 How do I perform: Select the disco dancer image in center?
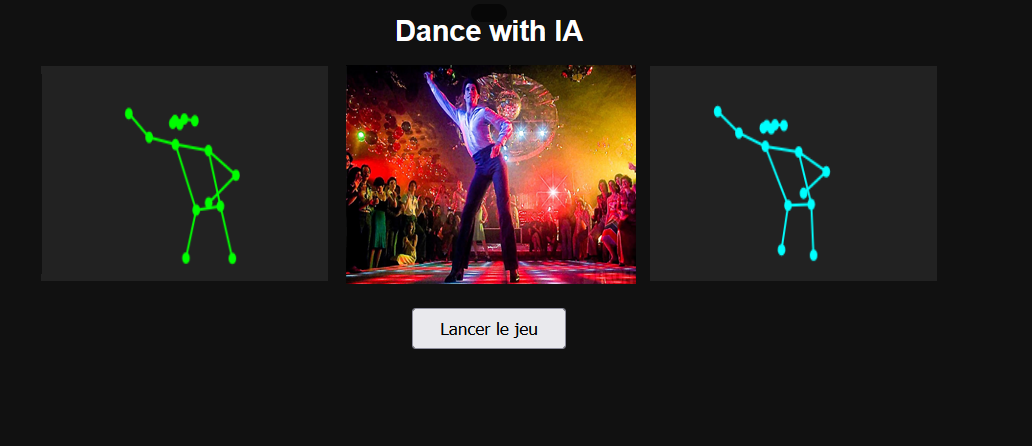tap(491, 174)
